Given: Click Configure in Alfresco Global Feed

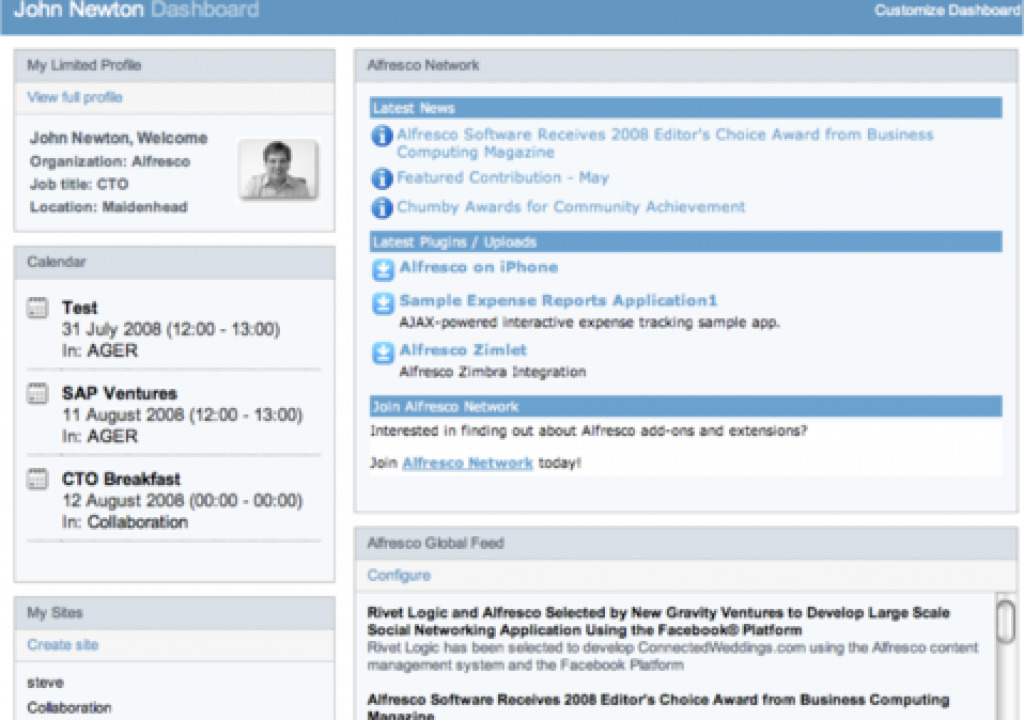Looking at the screenshot, I should point(399,576).
